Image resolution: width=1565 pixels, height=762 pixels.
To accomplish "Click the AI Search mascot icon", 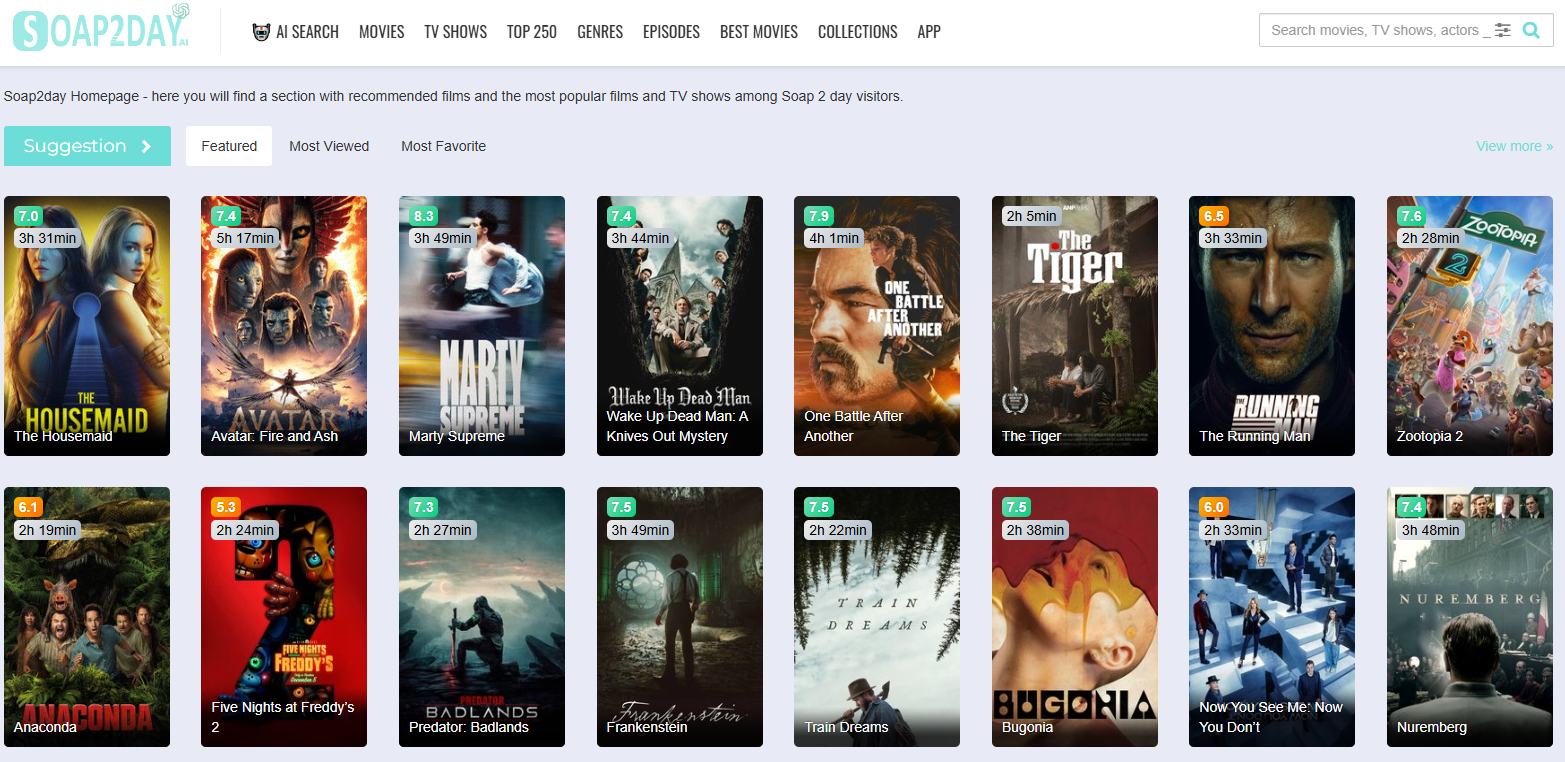I will click(x=261, y=32).
